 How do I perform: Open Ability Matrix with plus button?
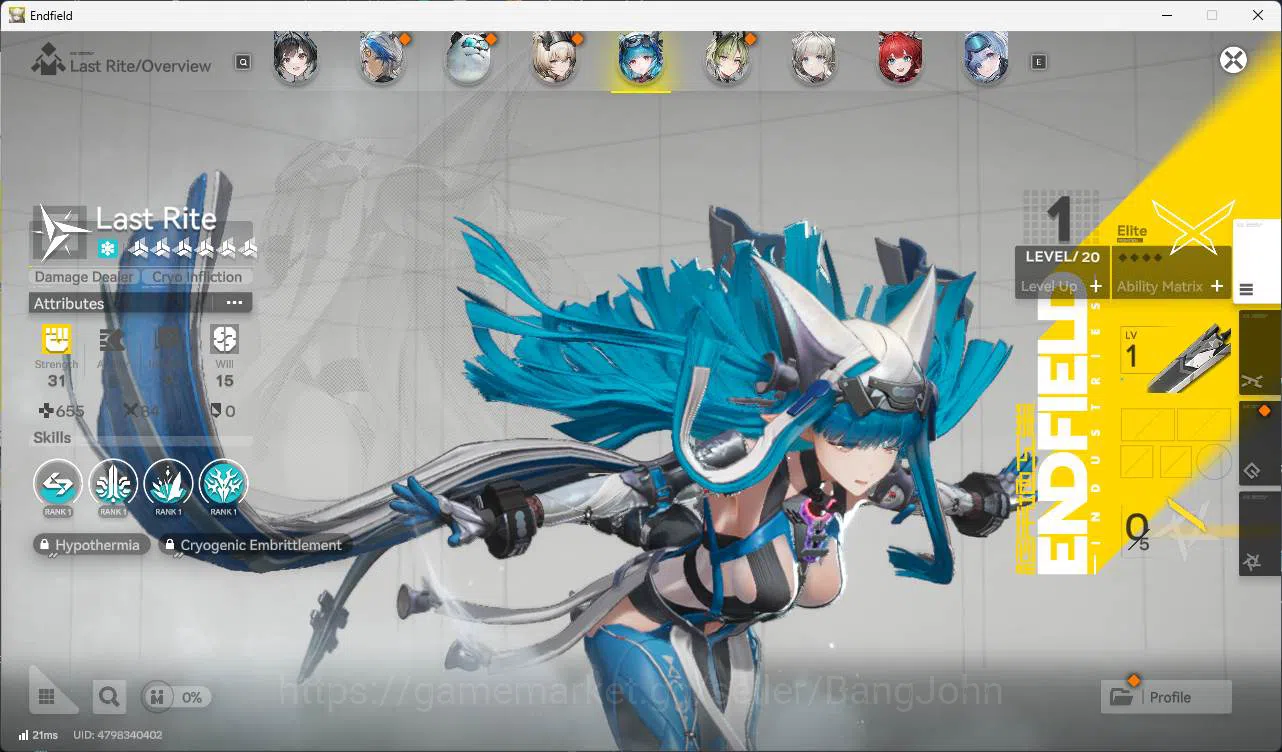[x=1217, y=286]
